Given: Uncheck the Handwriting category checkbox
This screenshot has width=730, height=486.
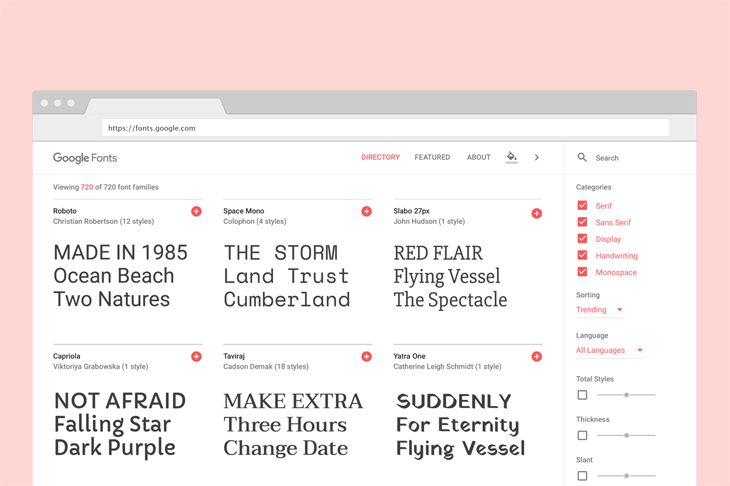Looking at the screenshot, I should point(582,255).
